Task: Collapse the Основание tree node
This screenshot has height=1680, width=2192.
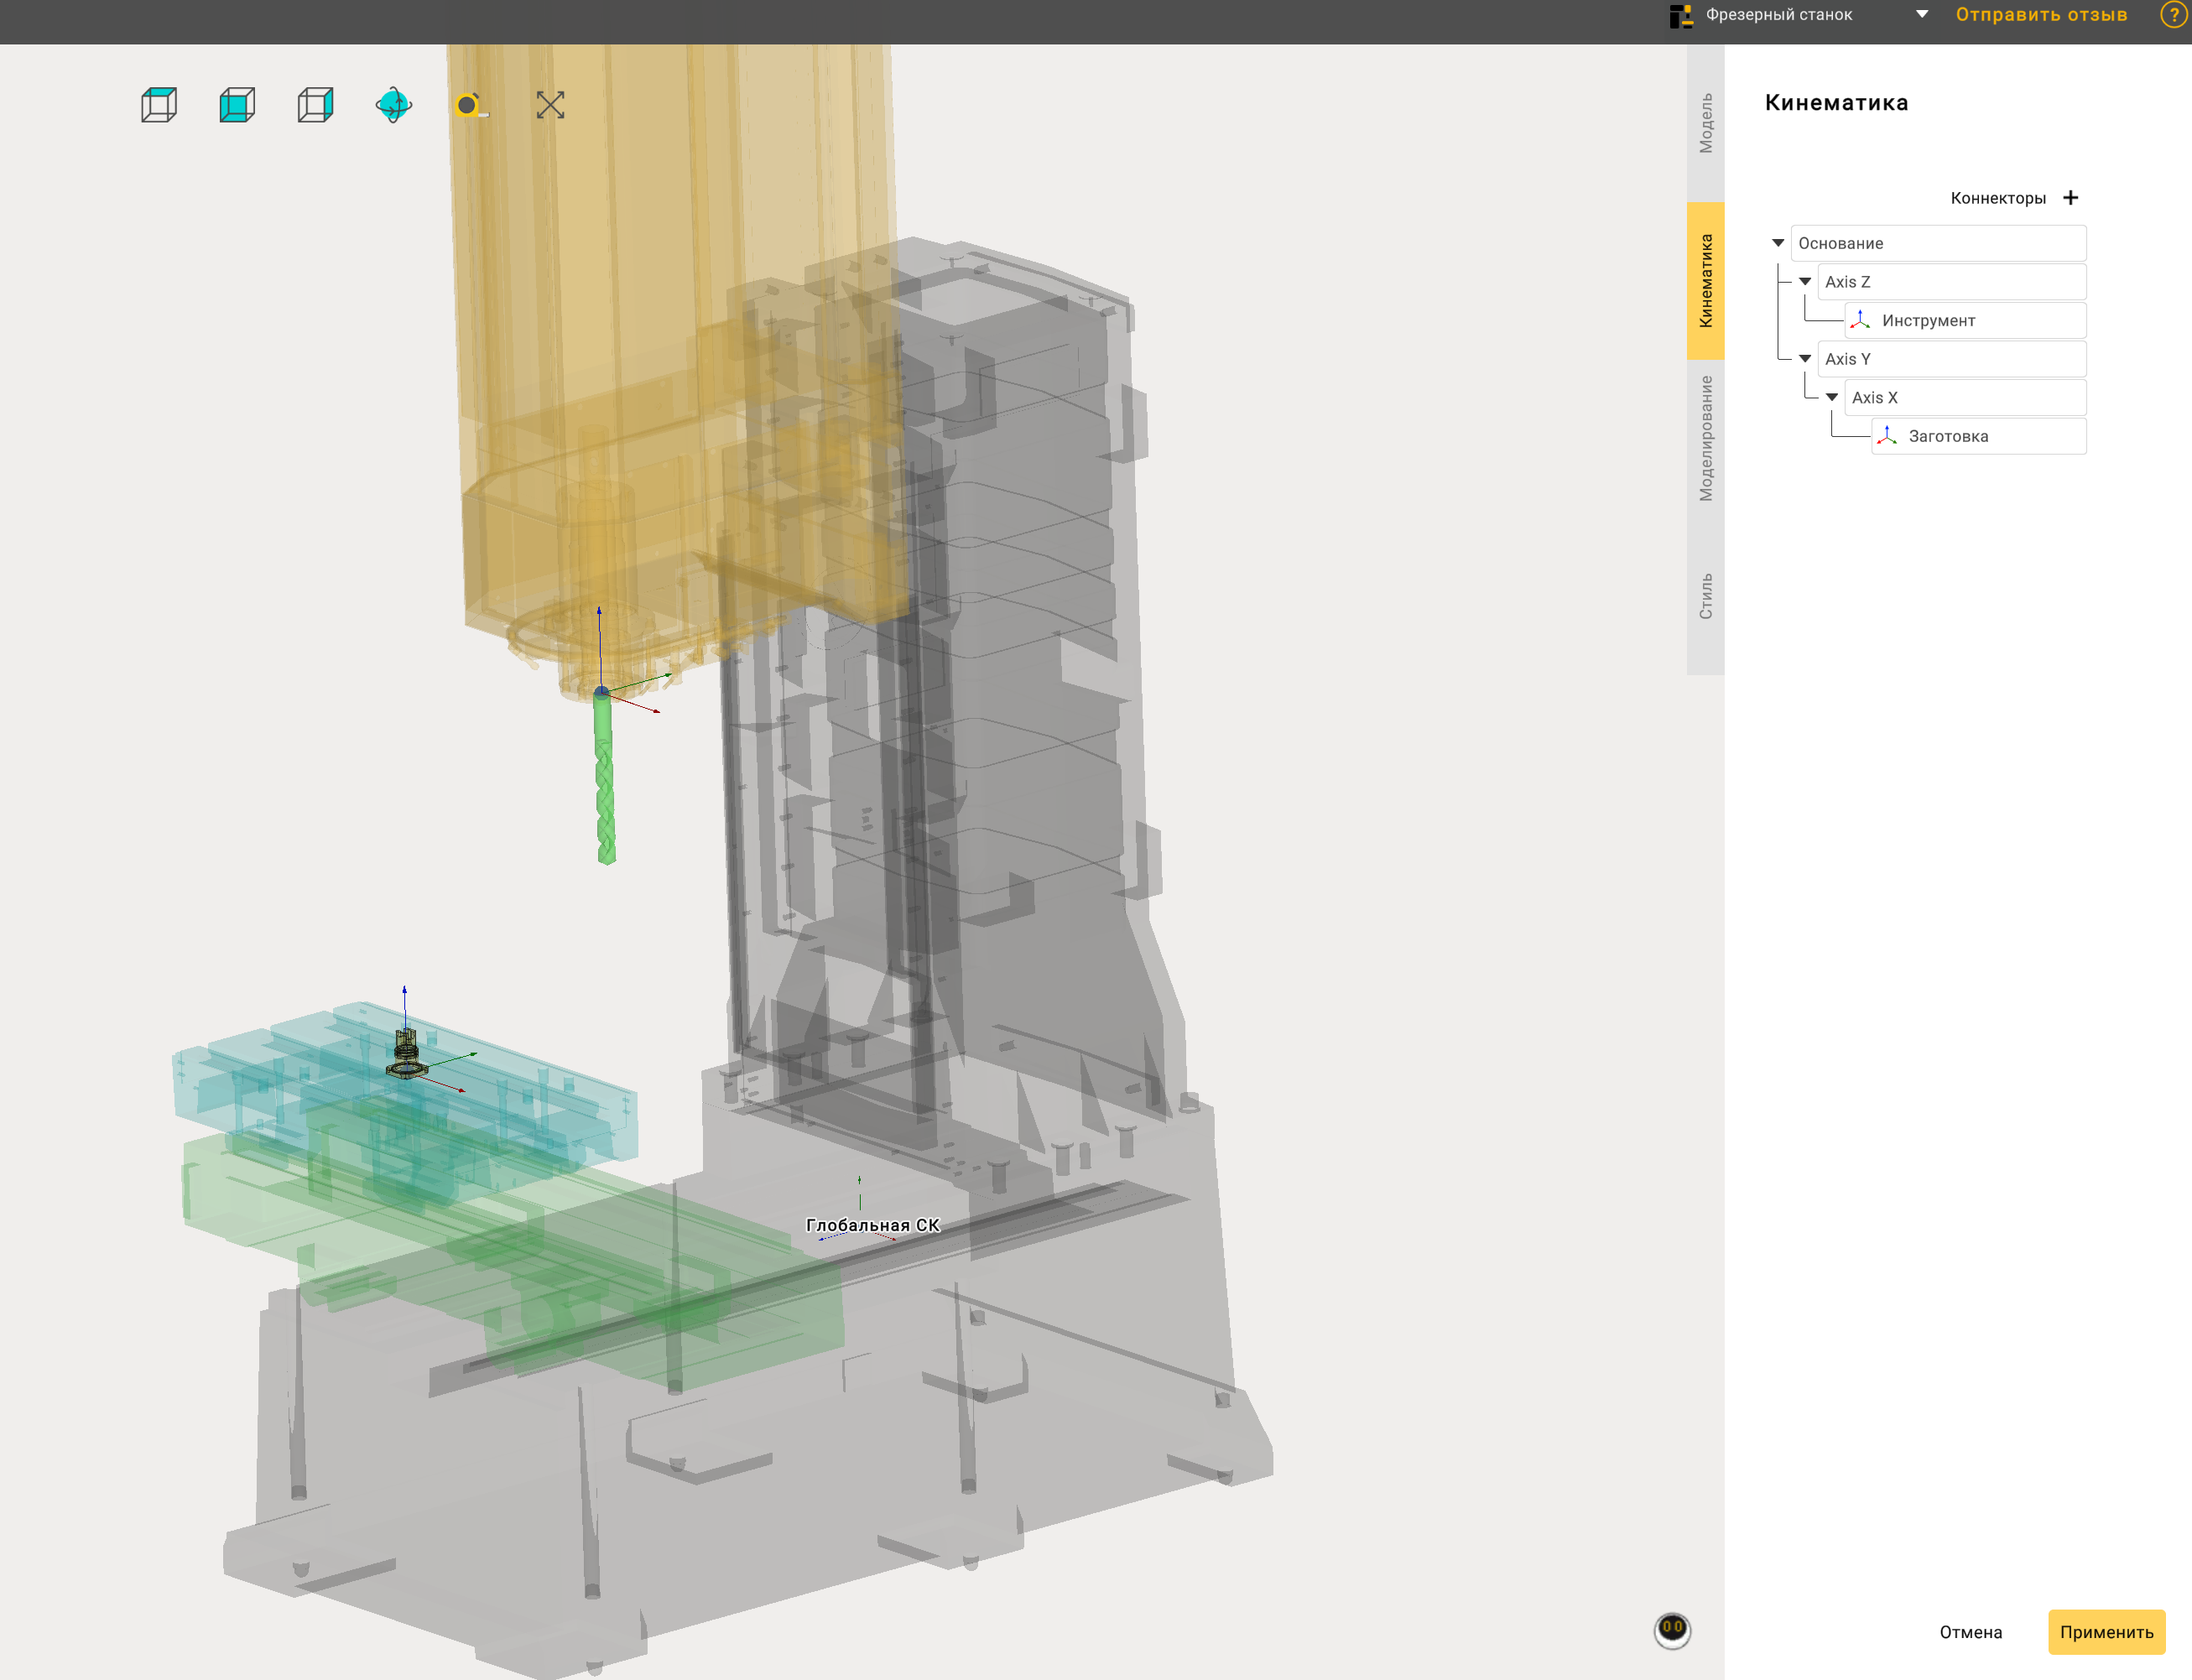Action: pos(1778,243)
